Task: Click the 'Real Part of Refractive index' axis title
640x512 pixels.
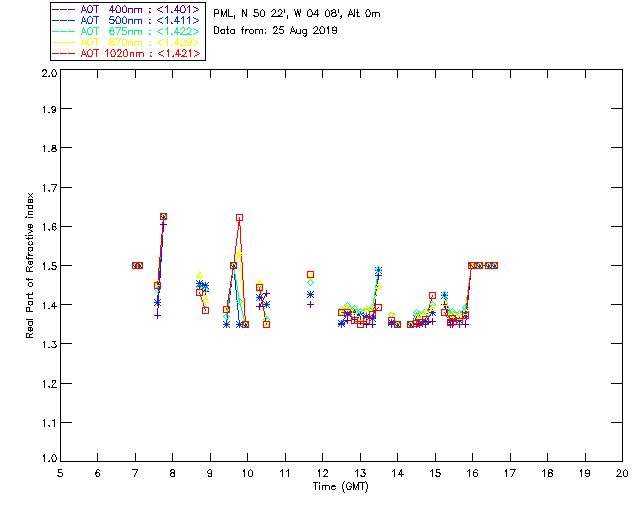Action: coord(29,265)
